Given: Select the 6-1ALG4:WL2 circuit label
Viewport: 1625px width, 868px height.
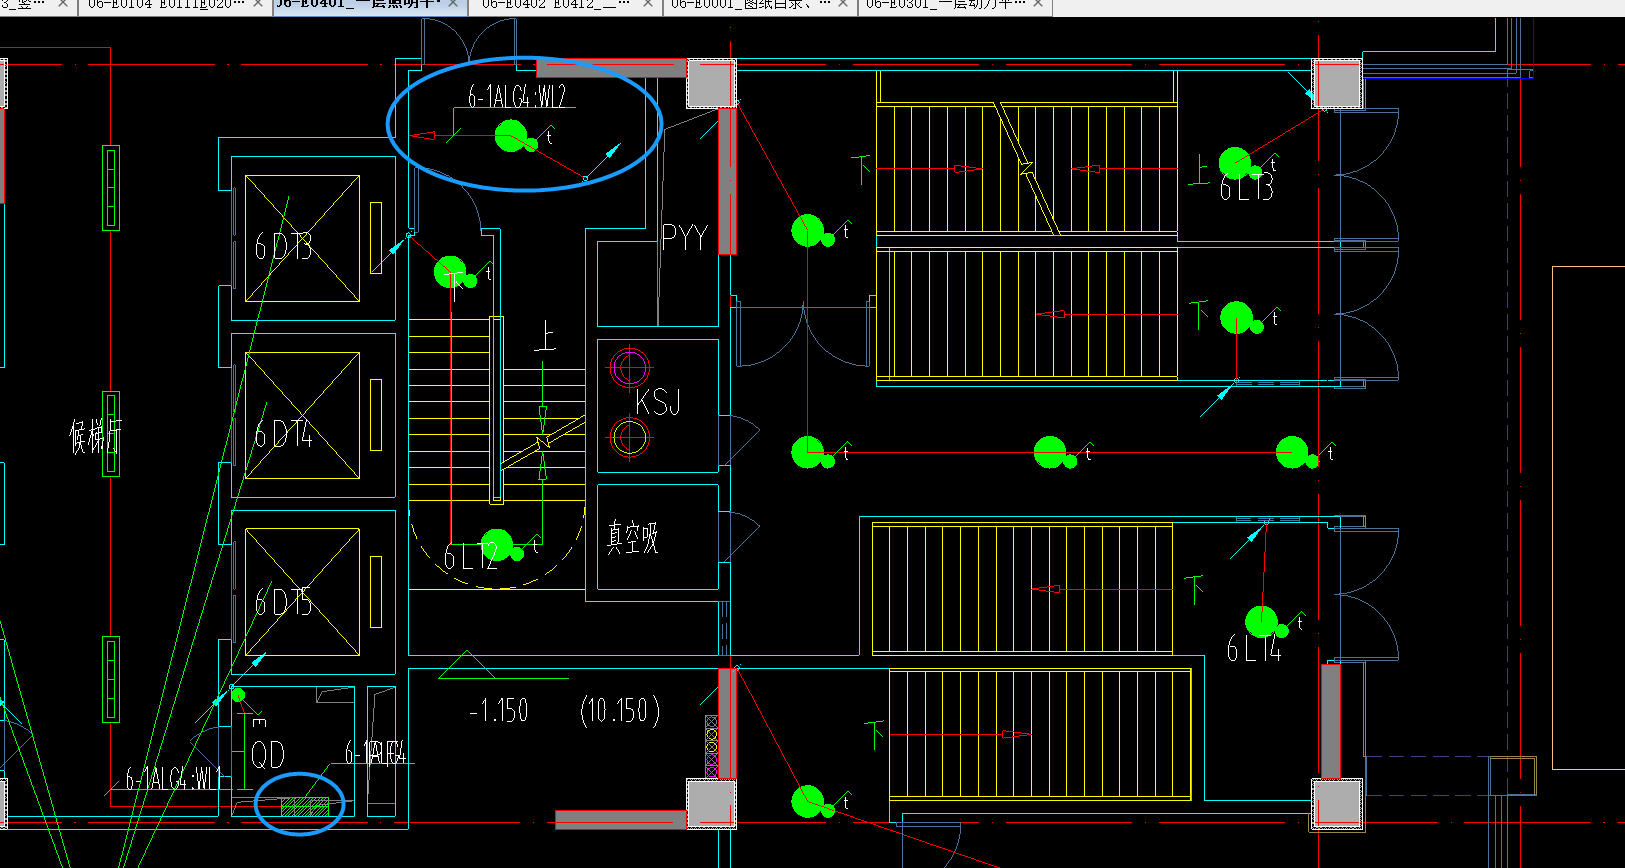Looking at the screenshot, I should (517, 97).
